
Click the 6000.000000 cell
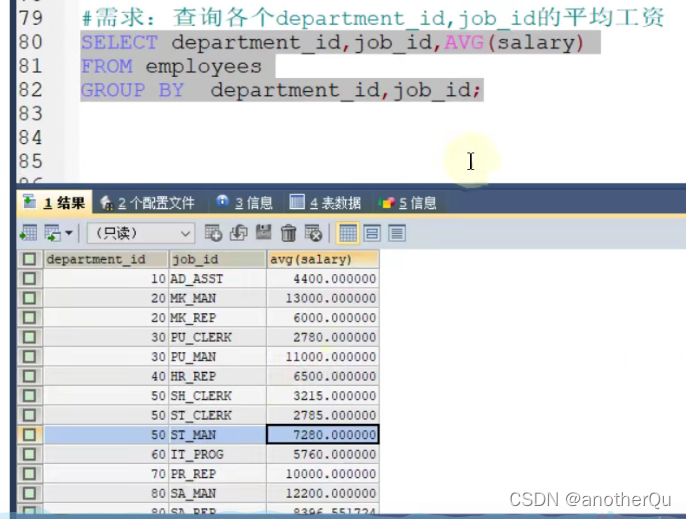tap(323, 318)
